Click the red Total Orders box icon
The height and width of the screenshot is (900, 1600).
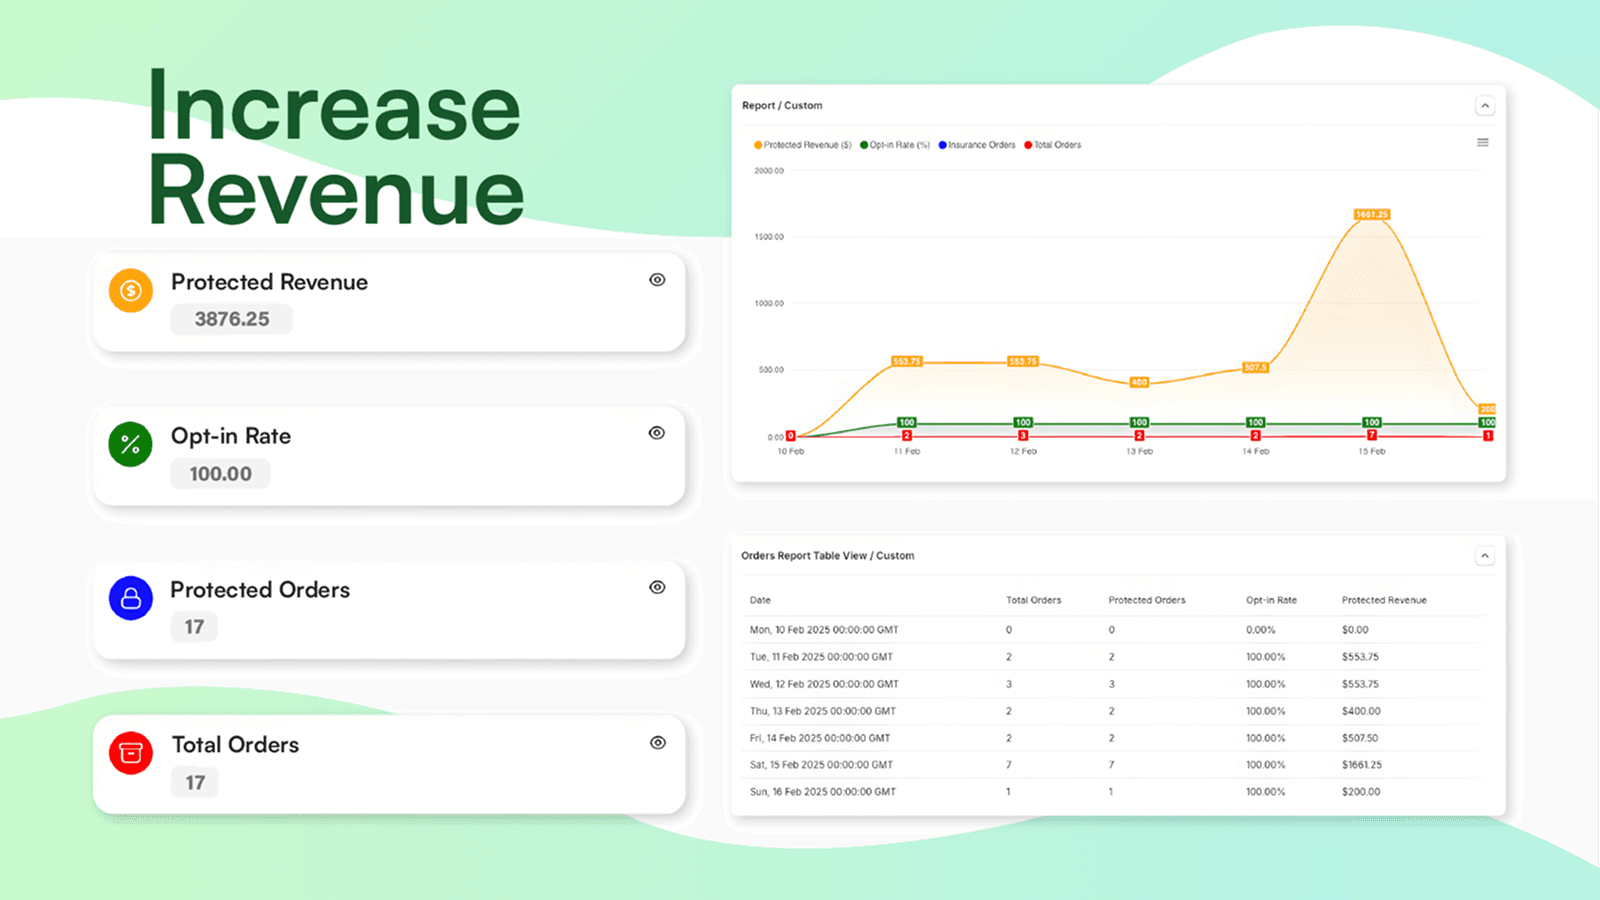[129, 753]
